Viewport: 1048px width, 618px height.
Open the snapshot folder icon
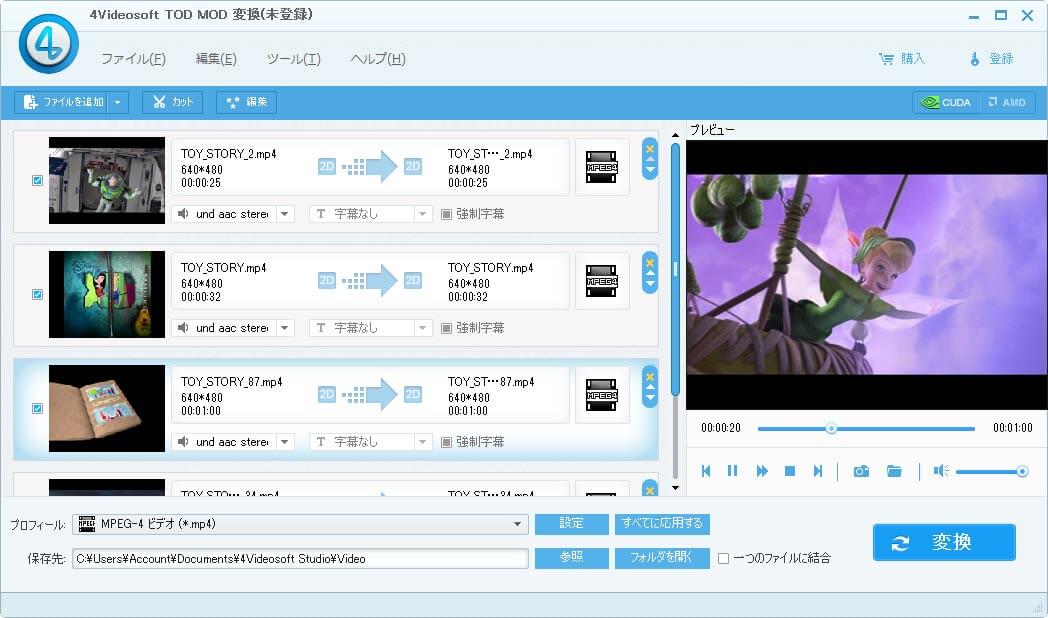(894, 471)
